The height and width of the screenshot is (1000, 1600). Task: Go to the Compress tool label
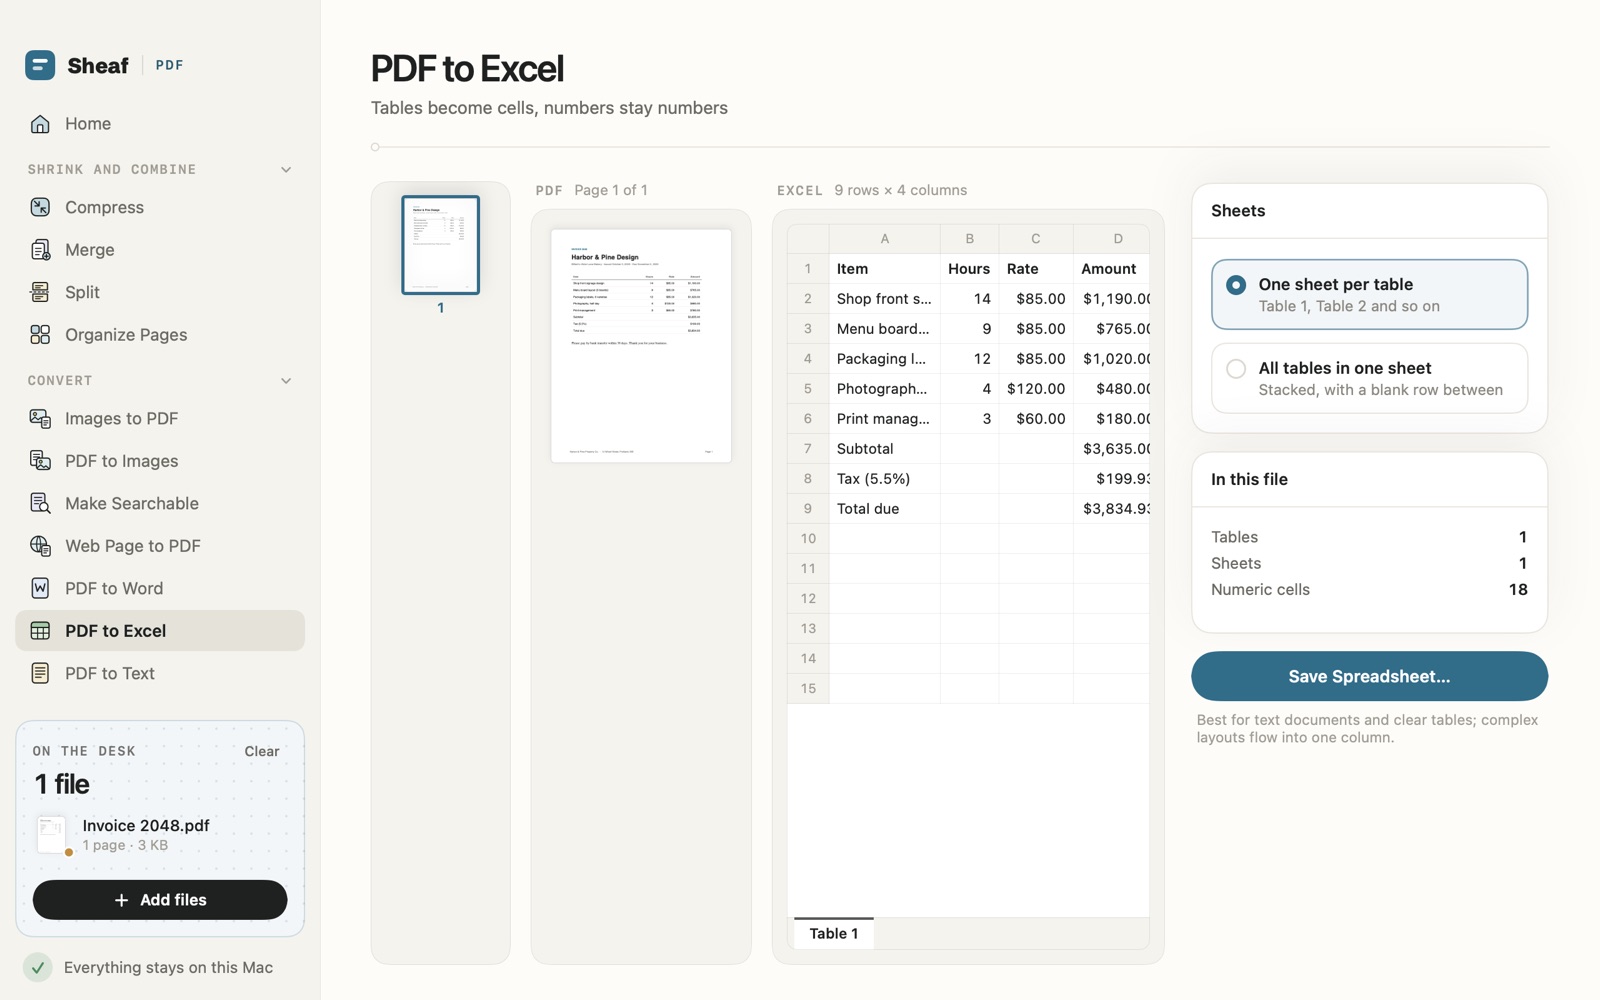[104, 207]
